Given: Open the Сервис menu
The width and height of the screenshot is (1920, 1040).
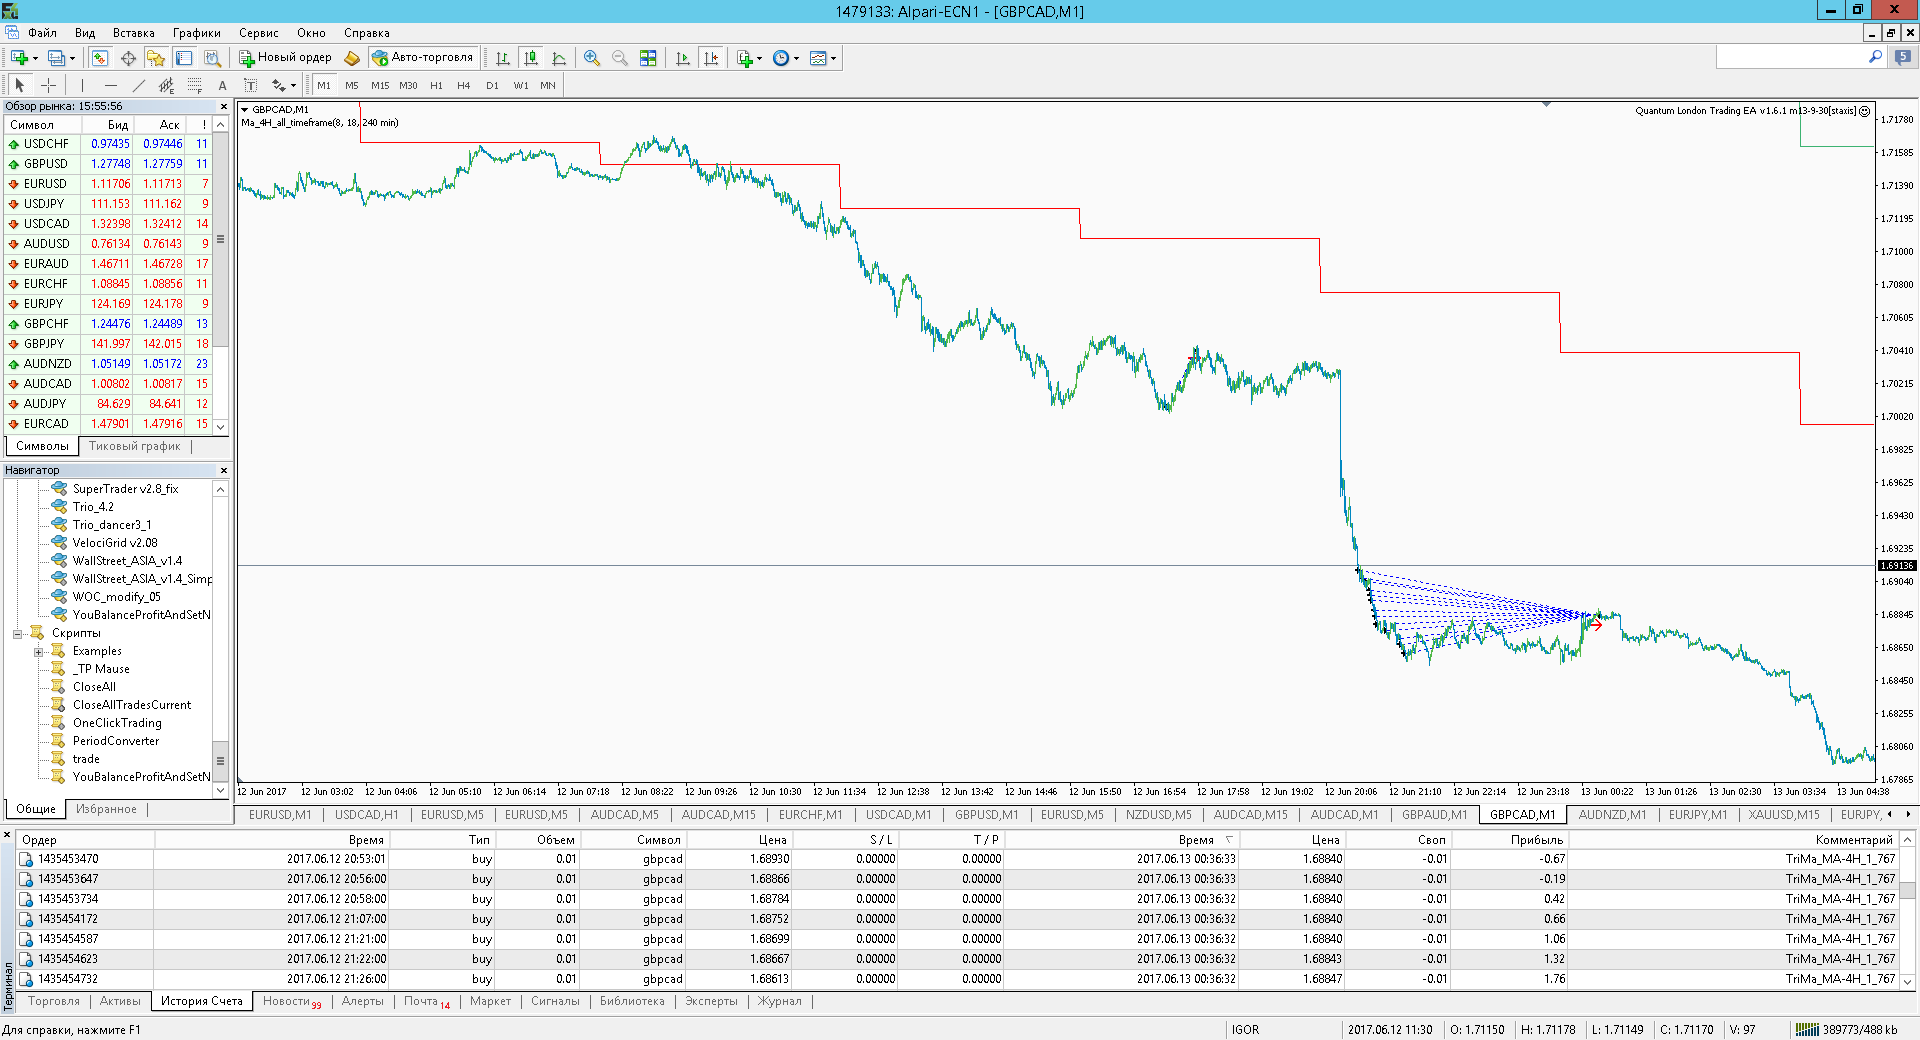Looking at the screenshot, I should click(258, 33).
